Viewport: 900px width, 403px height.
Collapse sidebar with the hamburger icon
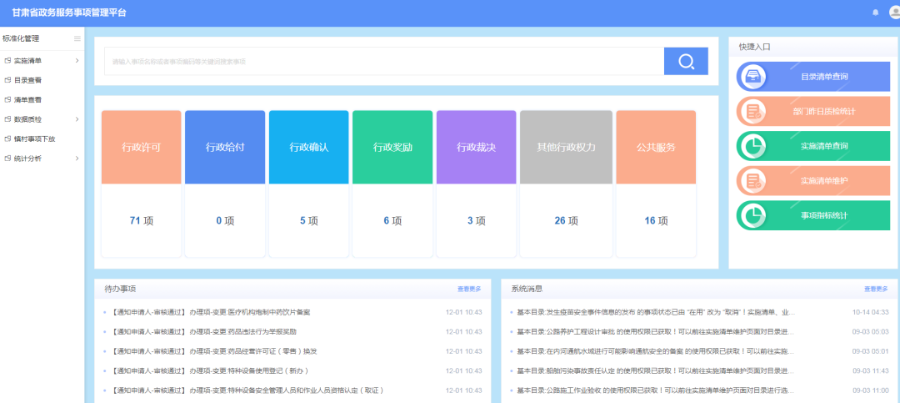[77, 39]
